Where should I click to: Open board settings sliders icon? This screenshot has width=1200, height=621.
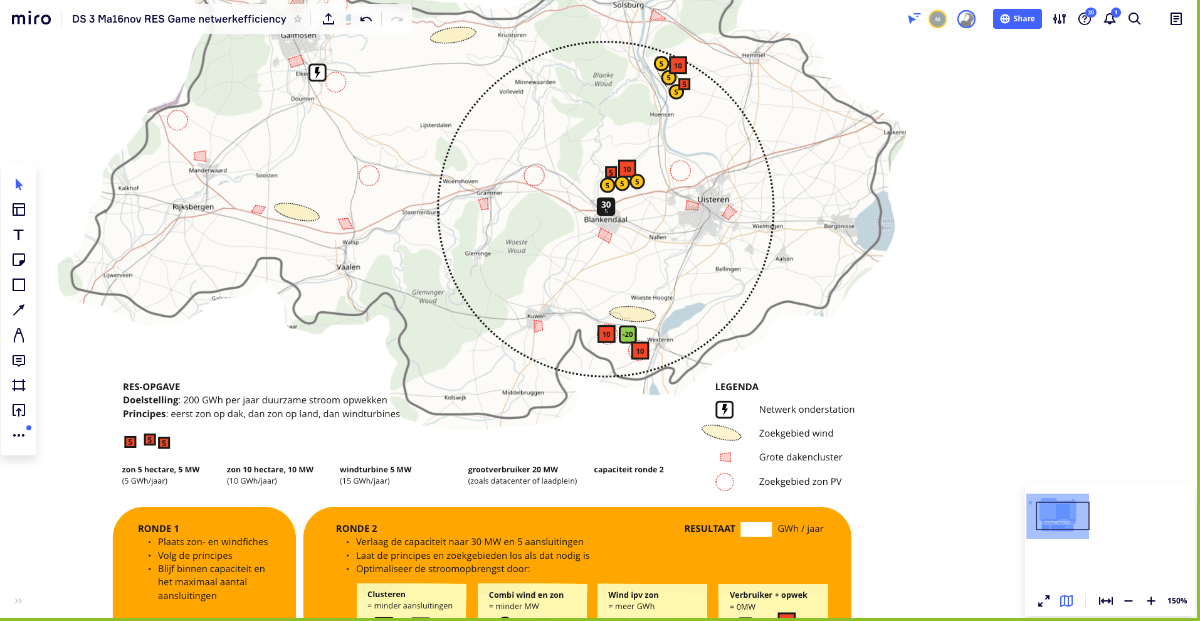1060,19
